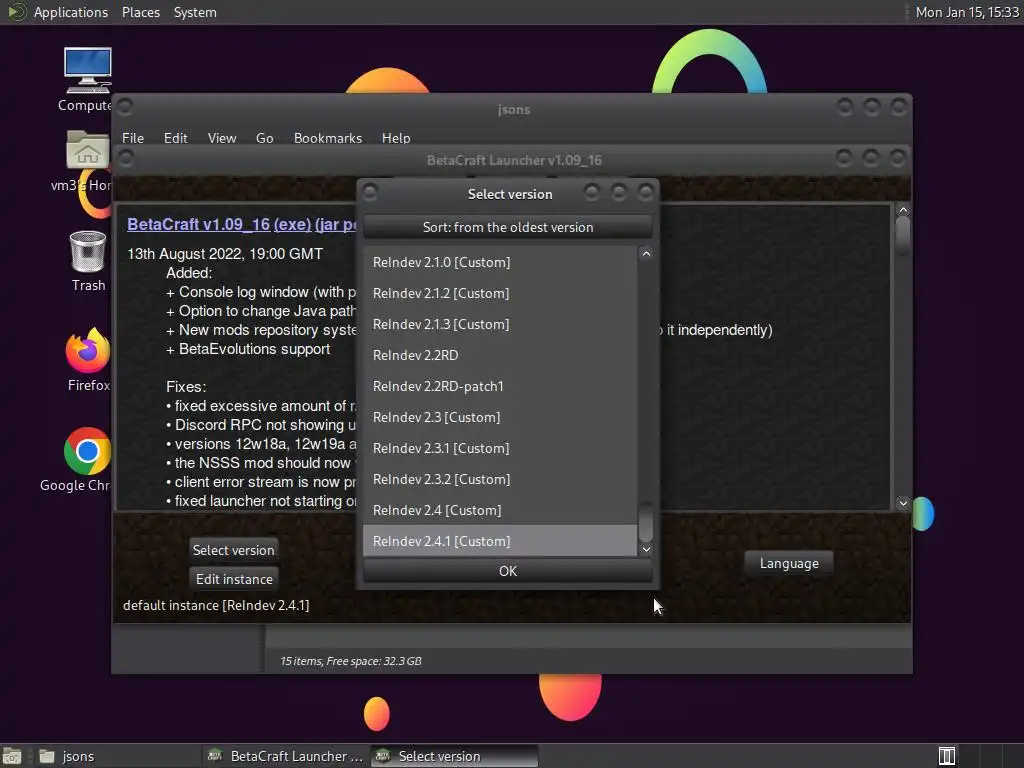Select ReIndev 2.3.1 [Custom]
The height and width of the screenshot is (768, 1024).
[x=500, y=448]
